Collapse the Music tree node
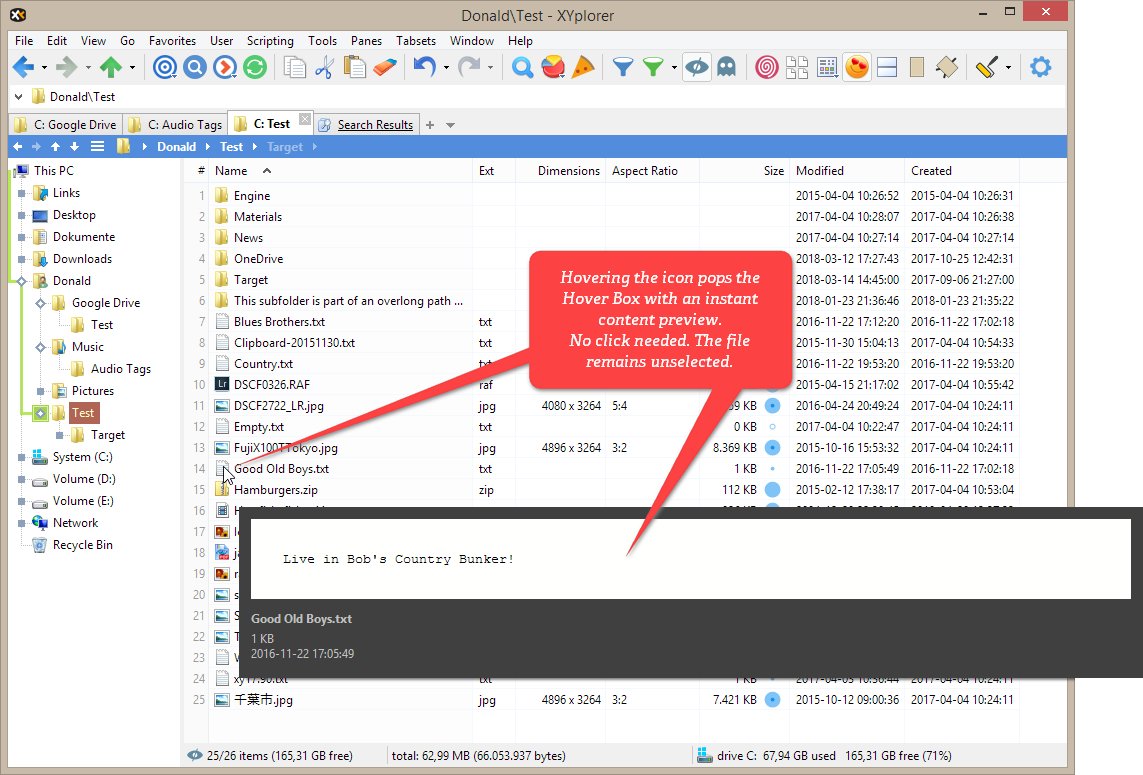Screen dimensions: 1143x775 coord(40,347)
